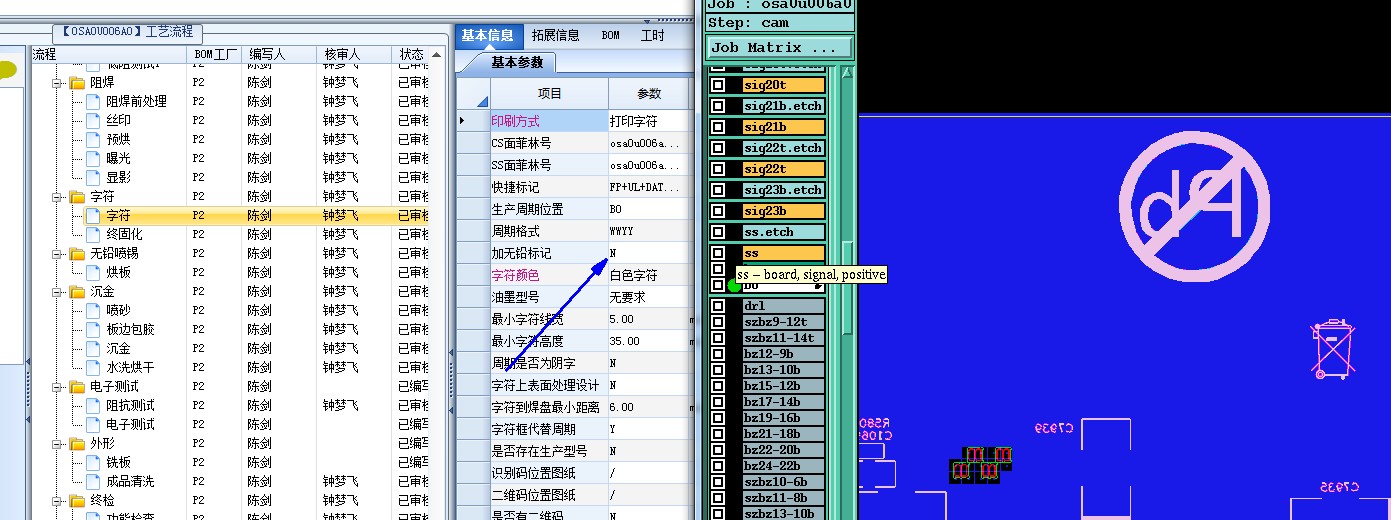Toggle the sig21b.etch layer checkbox
Screen dimensions: 1391x520
tap(718, 106)
